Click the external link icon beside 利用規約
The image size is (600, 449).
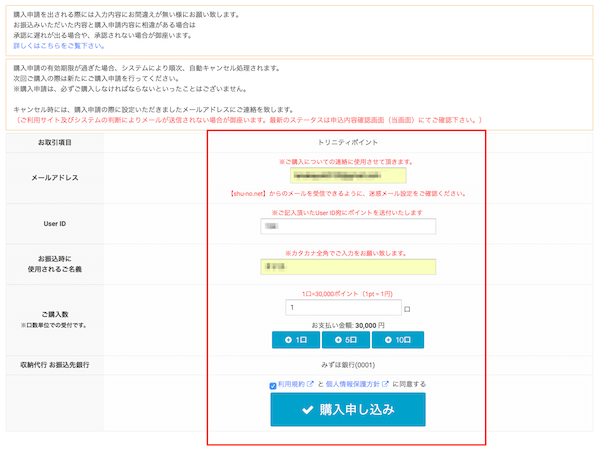click(x=310, y=384)
